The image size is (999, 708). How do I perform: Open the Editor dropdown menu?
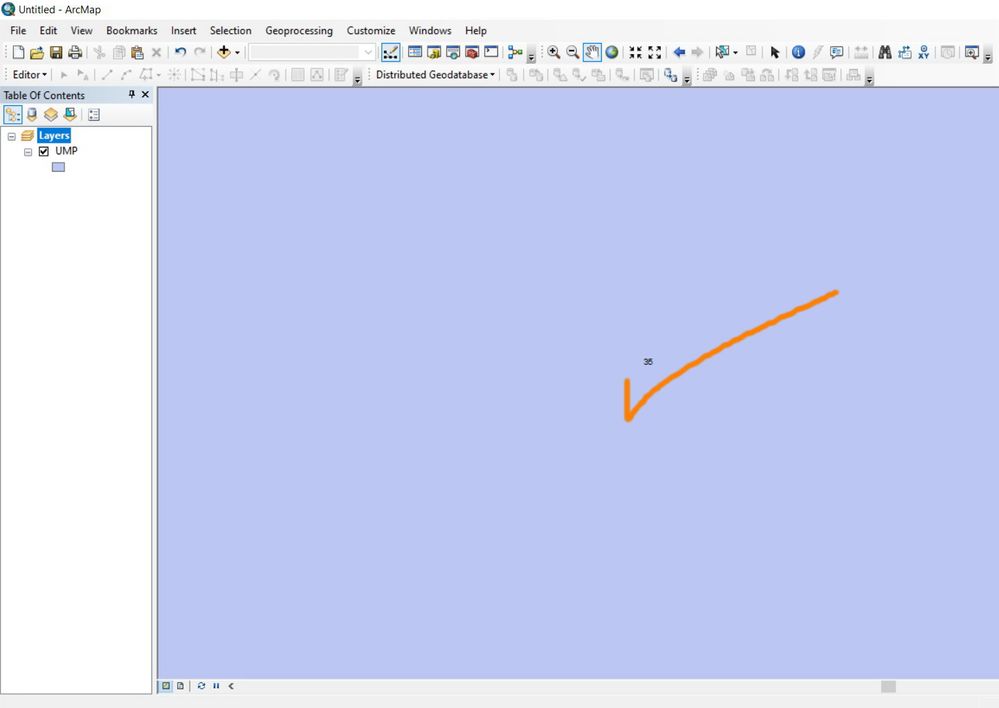(x=29, y=75)
